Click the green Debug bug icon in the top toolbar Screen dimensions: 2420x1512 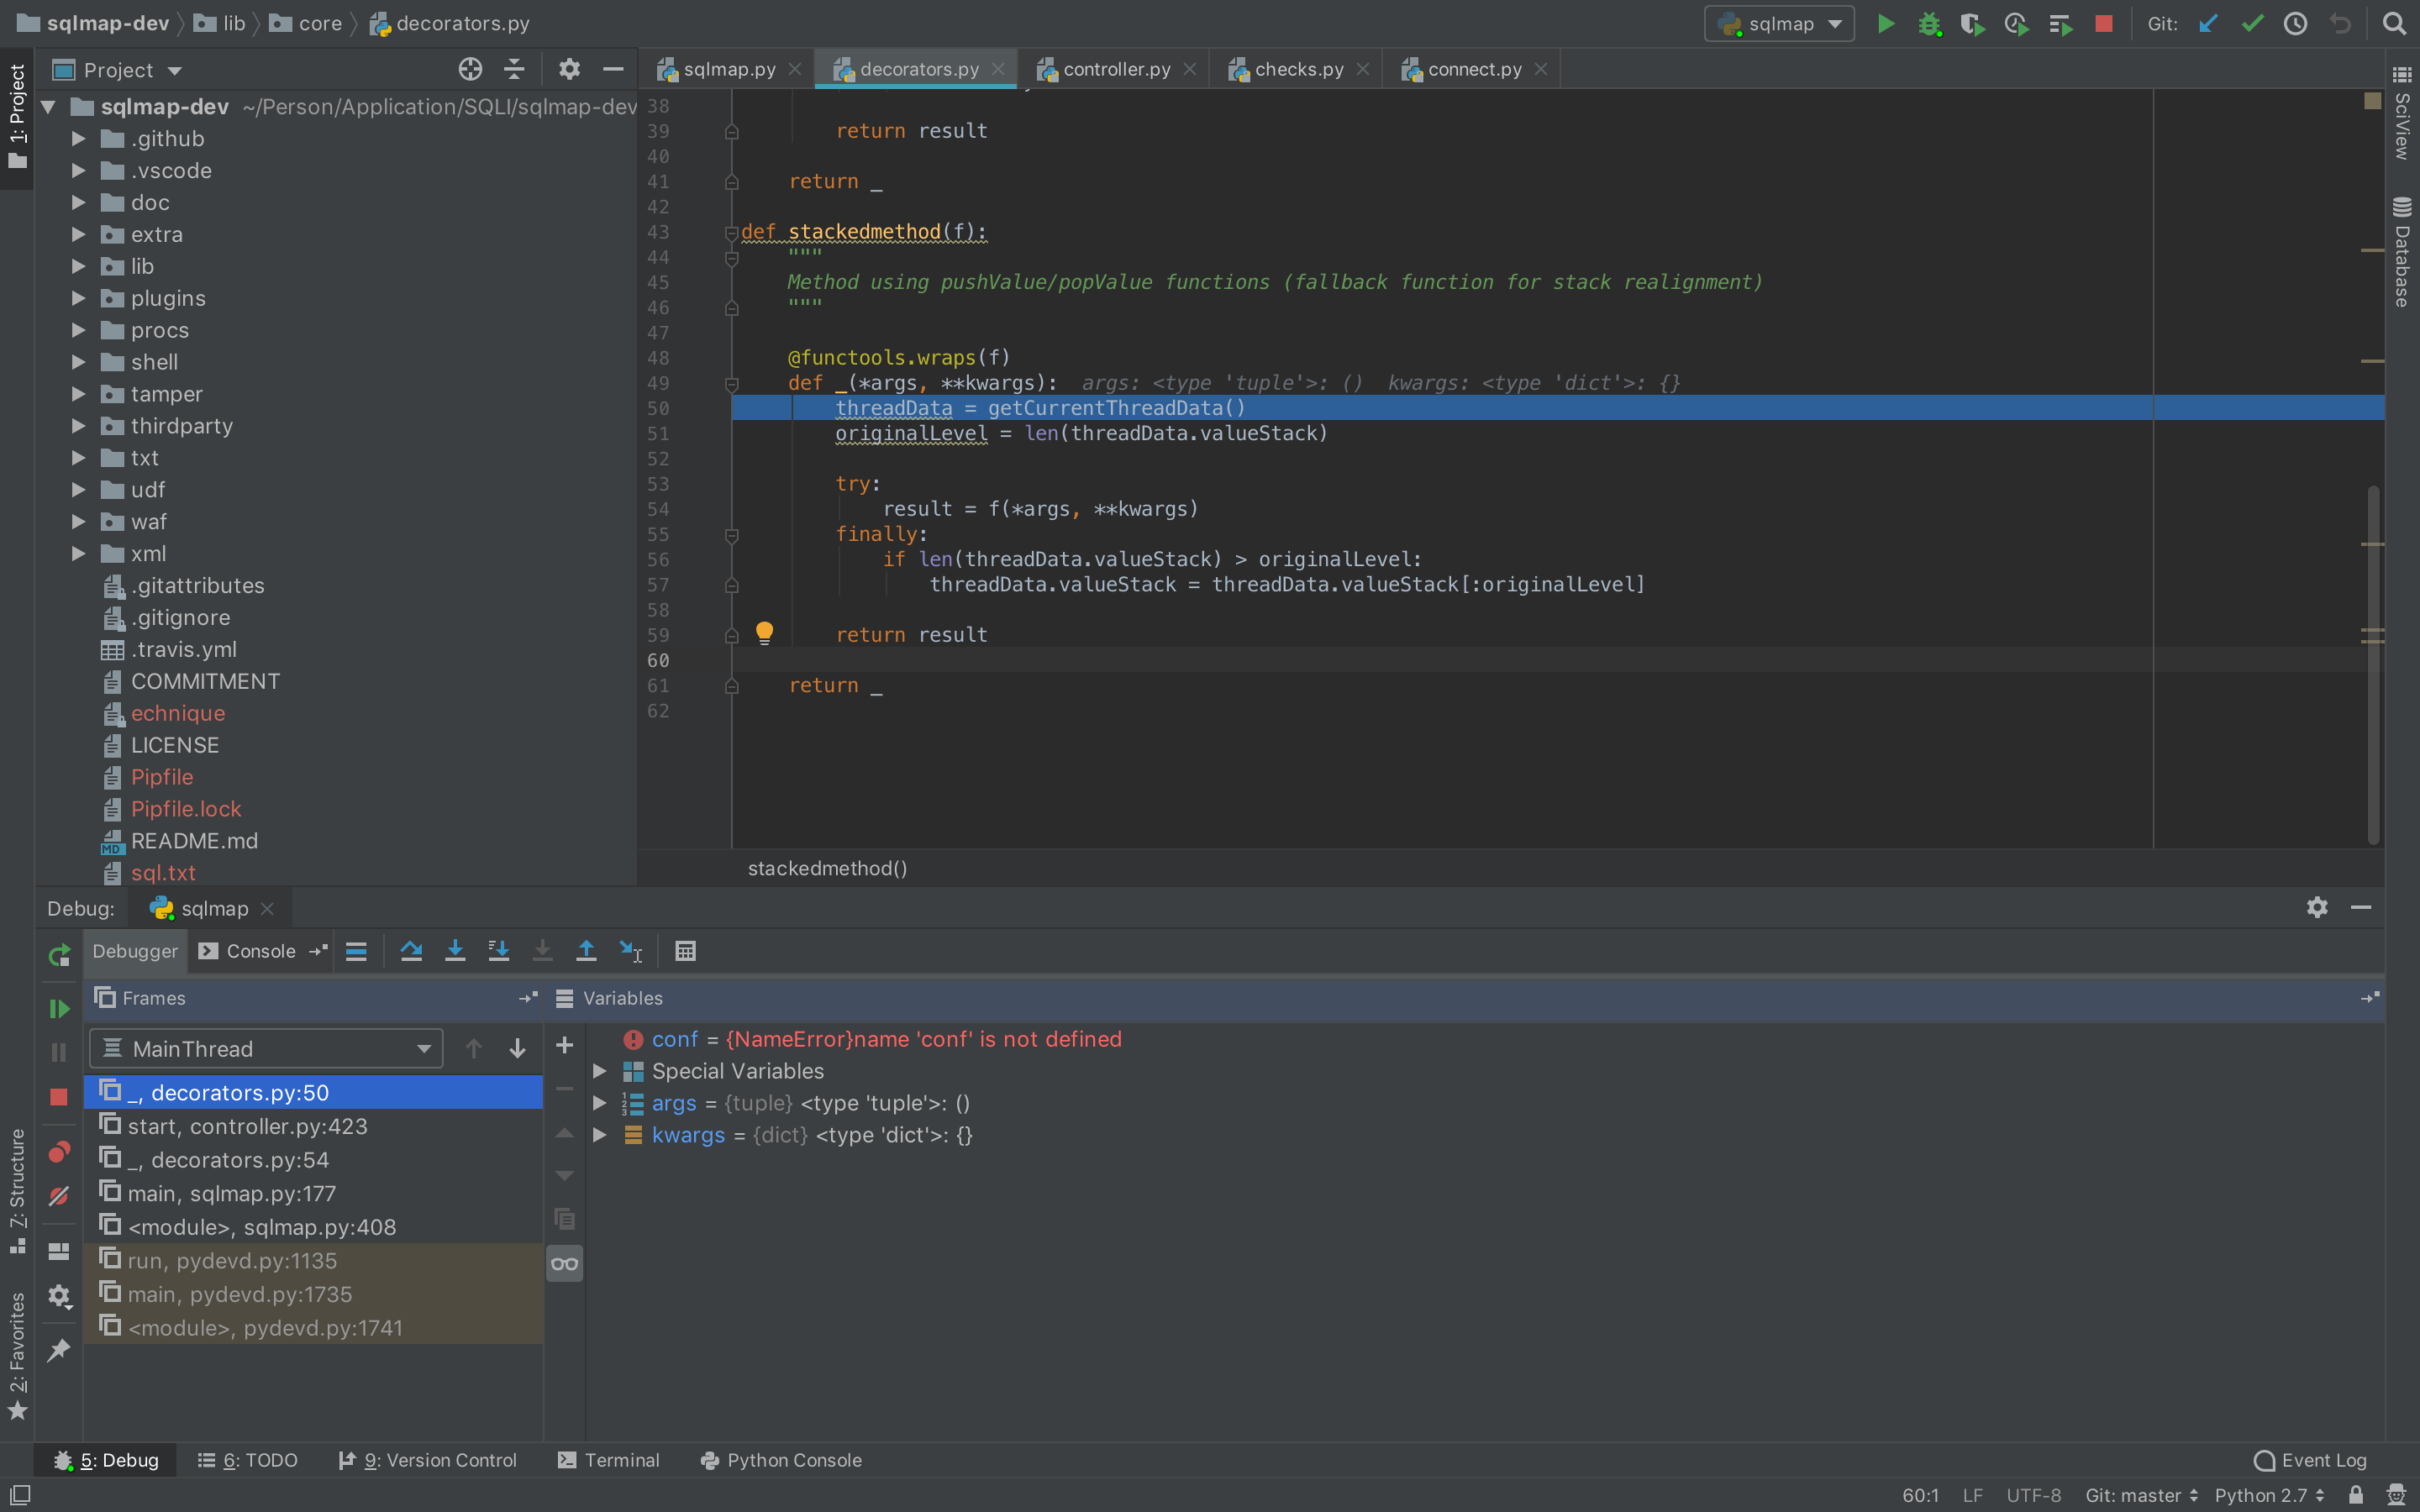coord(1929,24)
